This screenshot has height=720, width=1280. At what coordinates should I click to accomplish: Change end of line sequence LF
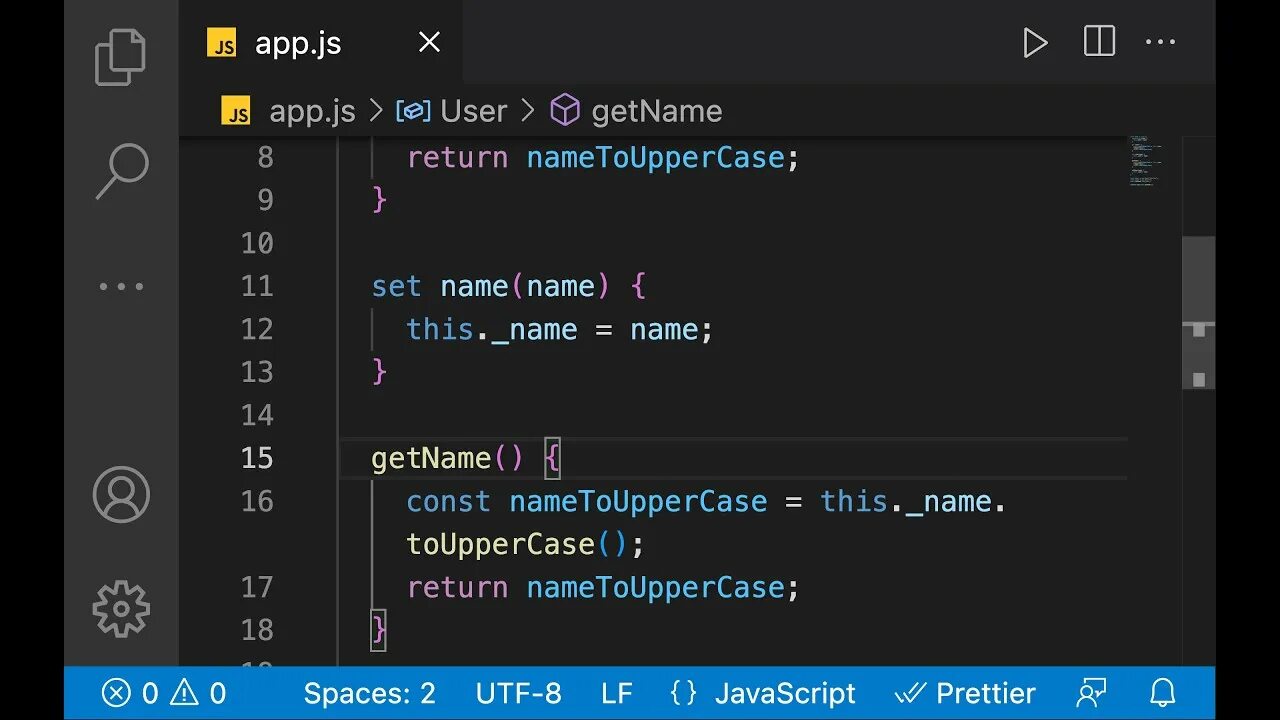click(617, 693)
